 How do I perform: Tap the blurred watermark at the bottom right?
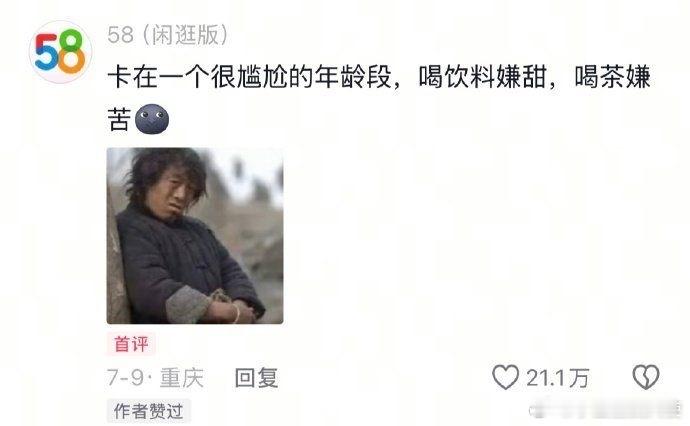pyautogui.click(x=605, y=409)
